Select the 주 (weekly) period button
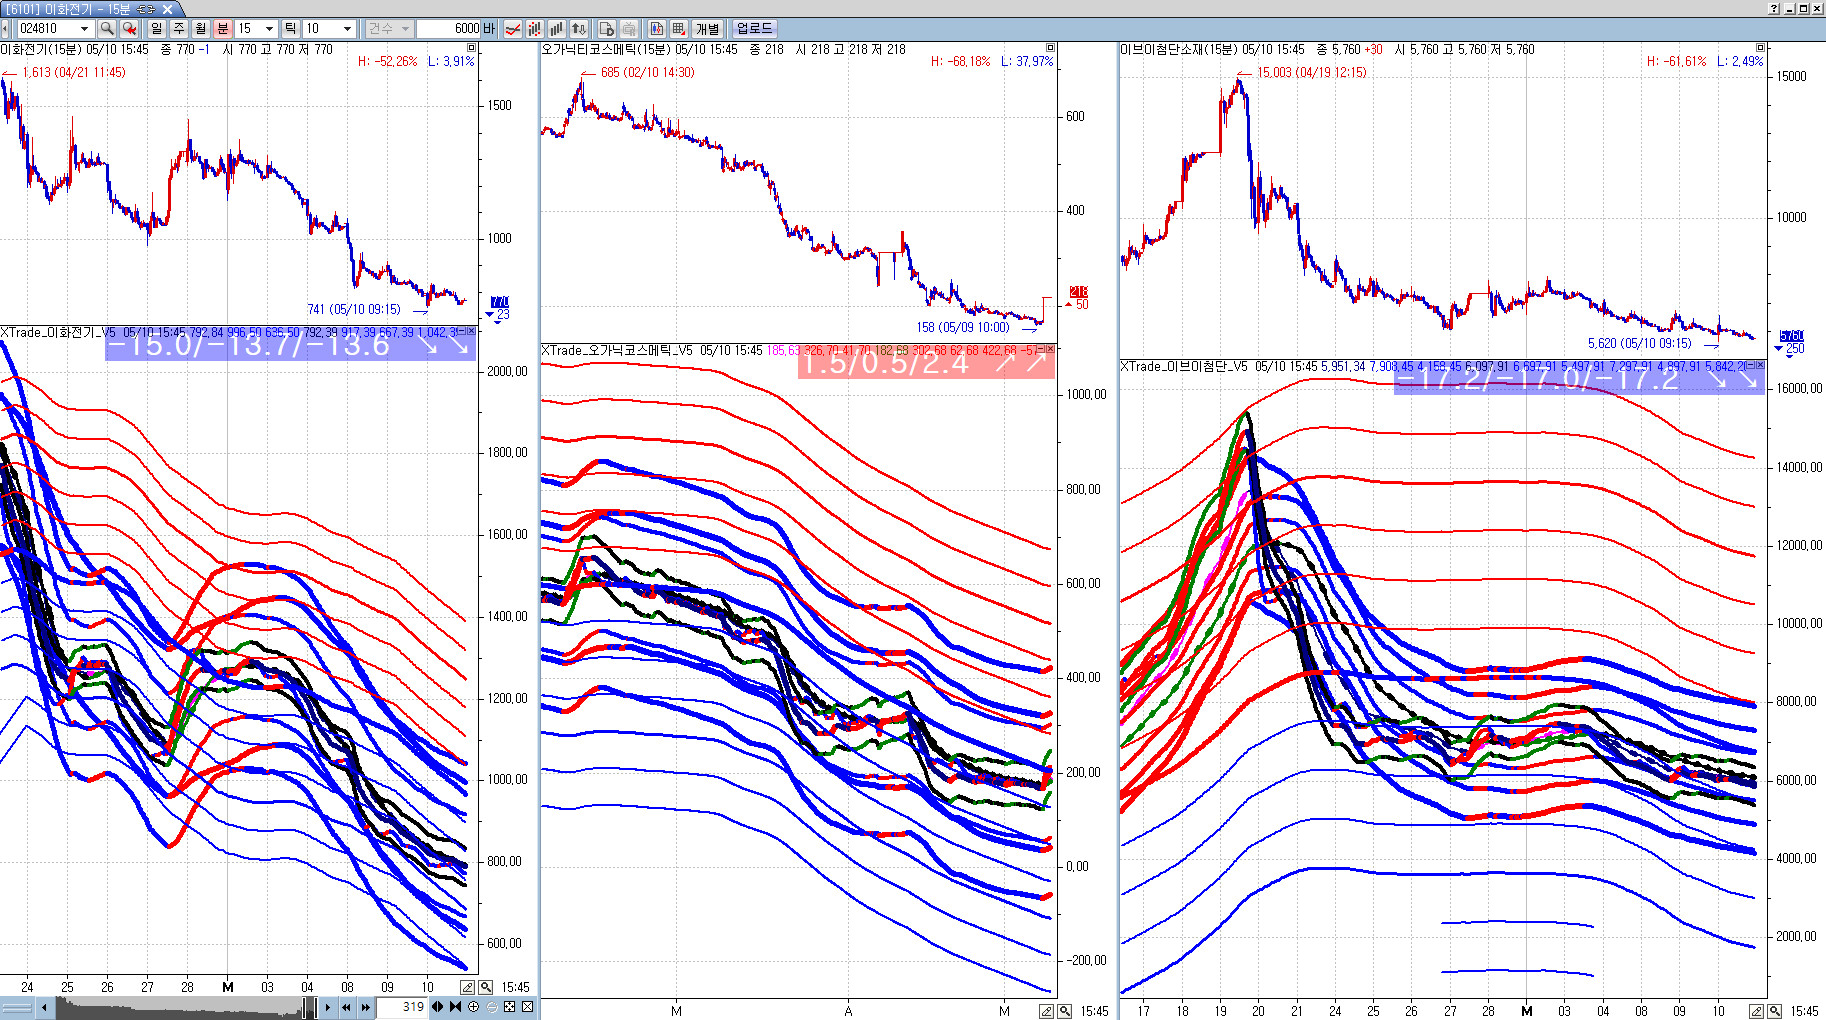Viewport: 1826px width, 1020px height. pos(179,29)
